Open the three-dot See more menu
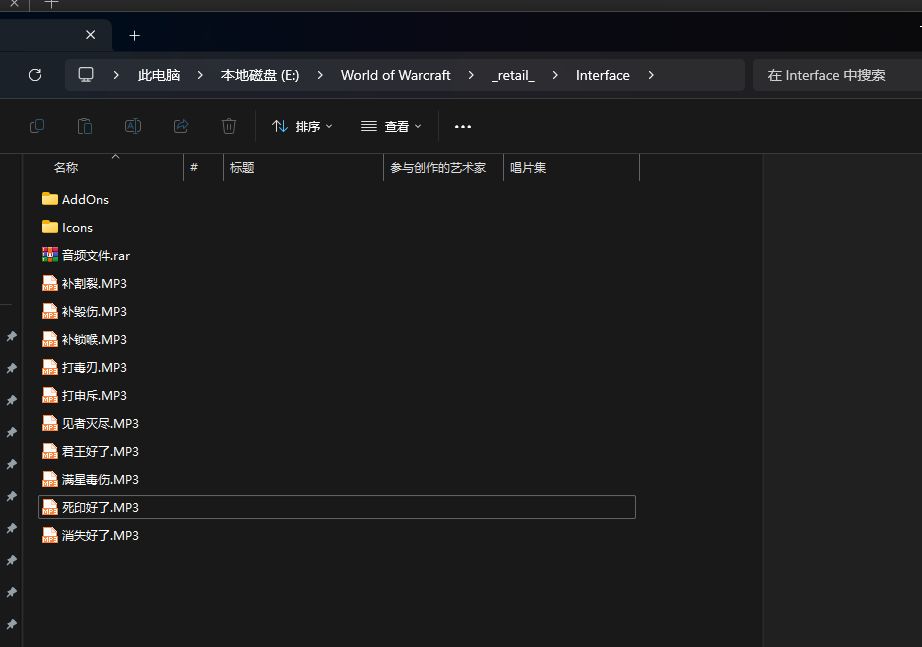The height and width of the screenshot is (647, 922). tap(462, 126)
